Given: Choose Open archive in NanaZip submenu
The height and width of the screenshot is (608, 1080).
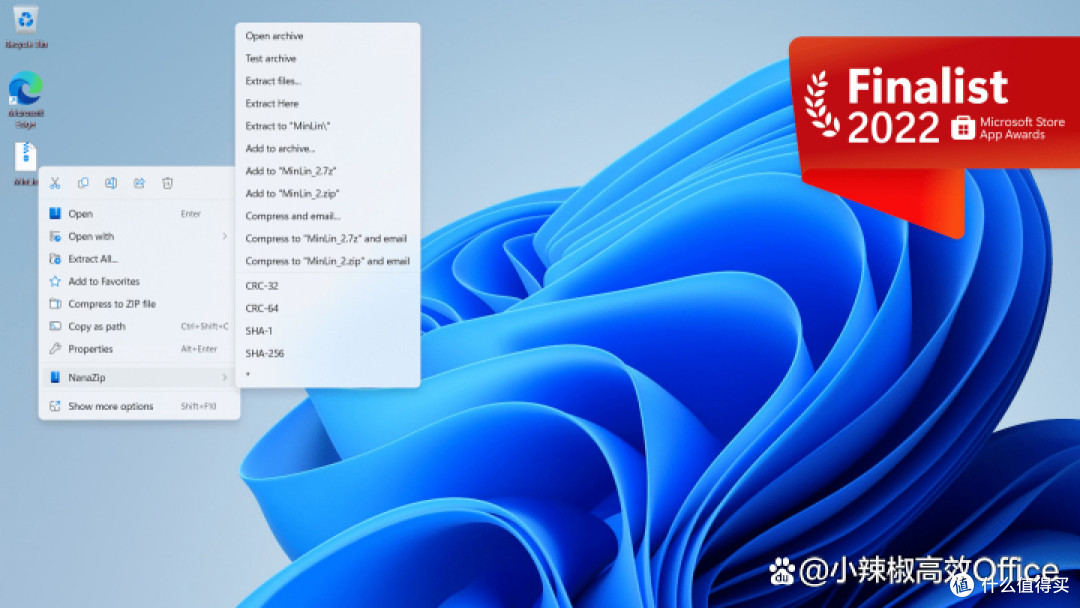Looking at the screenshot, I should point(328,36).
